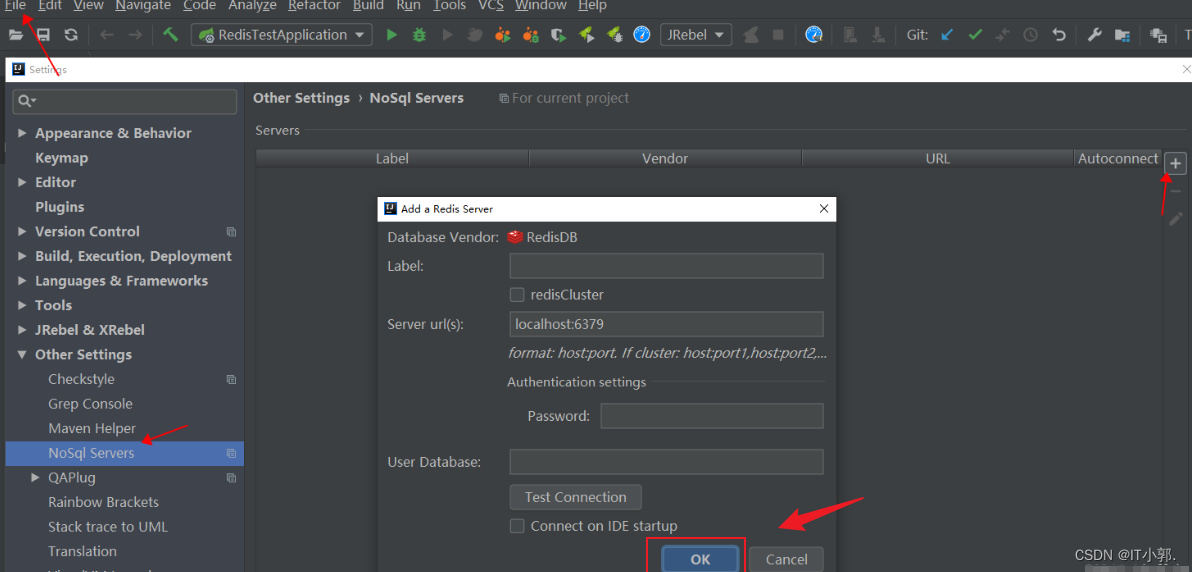
Task: Click the Server url(s) input field
Action: (x=666, y=324)
